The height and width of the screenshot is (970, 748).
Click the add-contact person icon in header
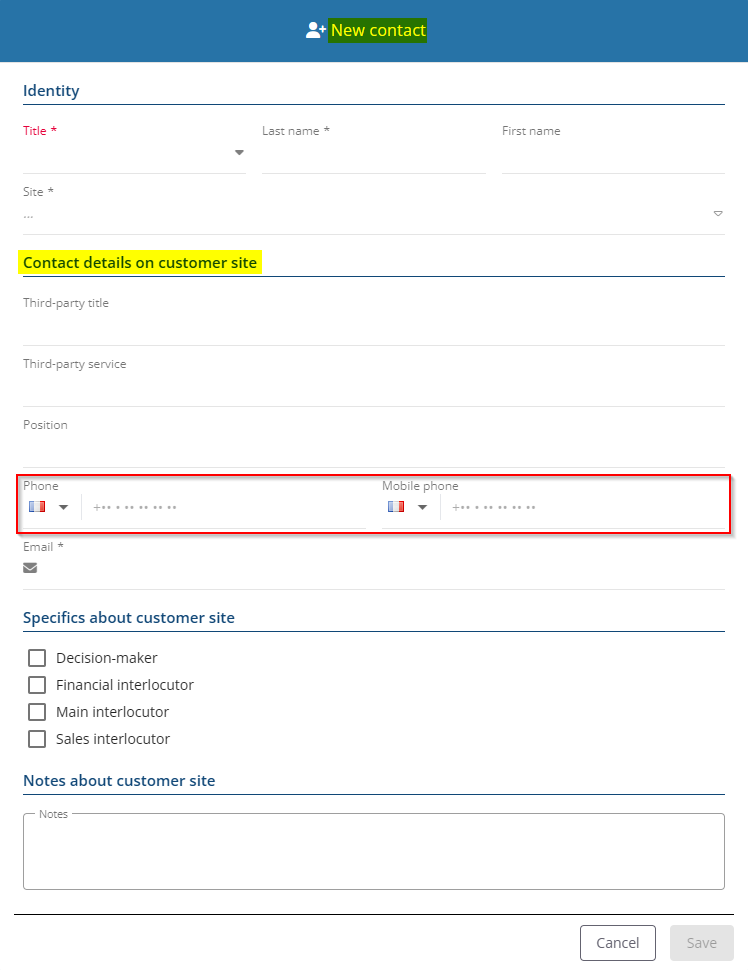(316, 30)
